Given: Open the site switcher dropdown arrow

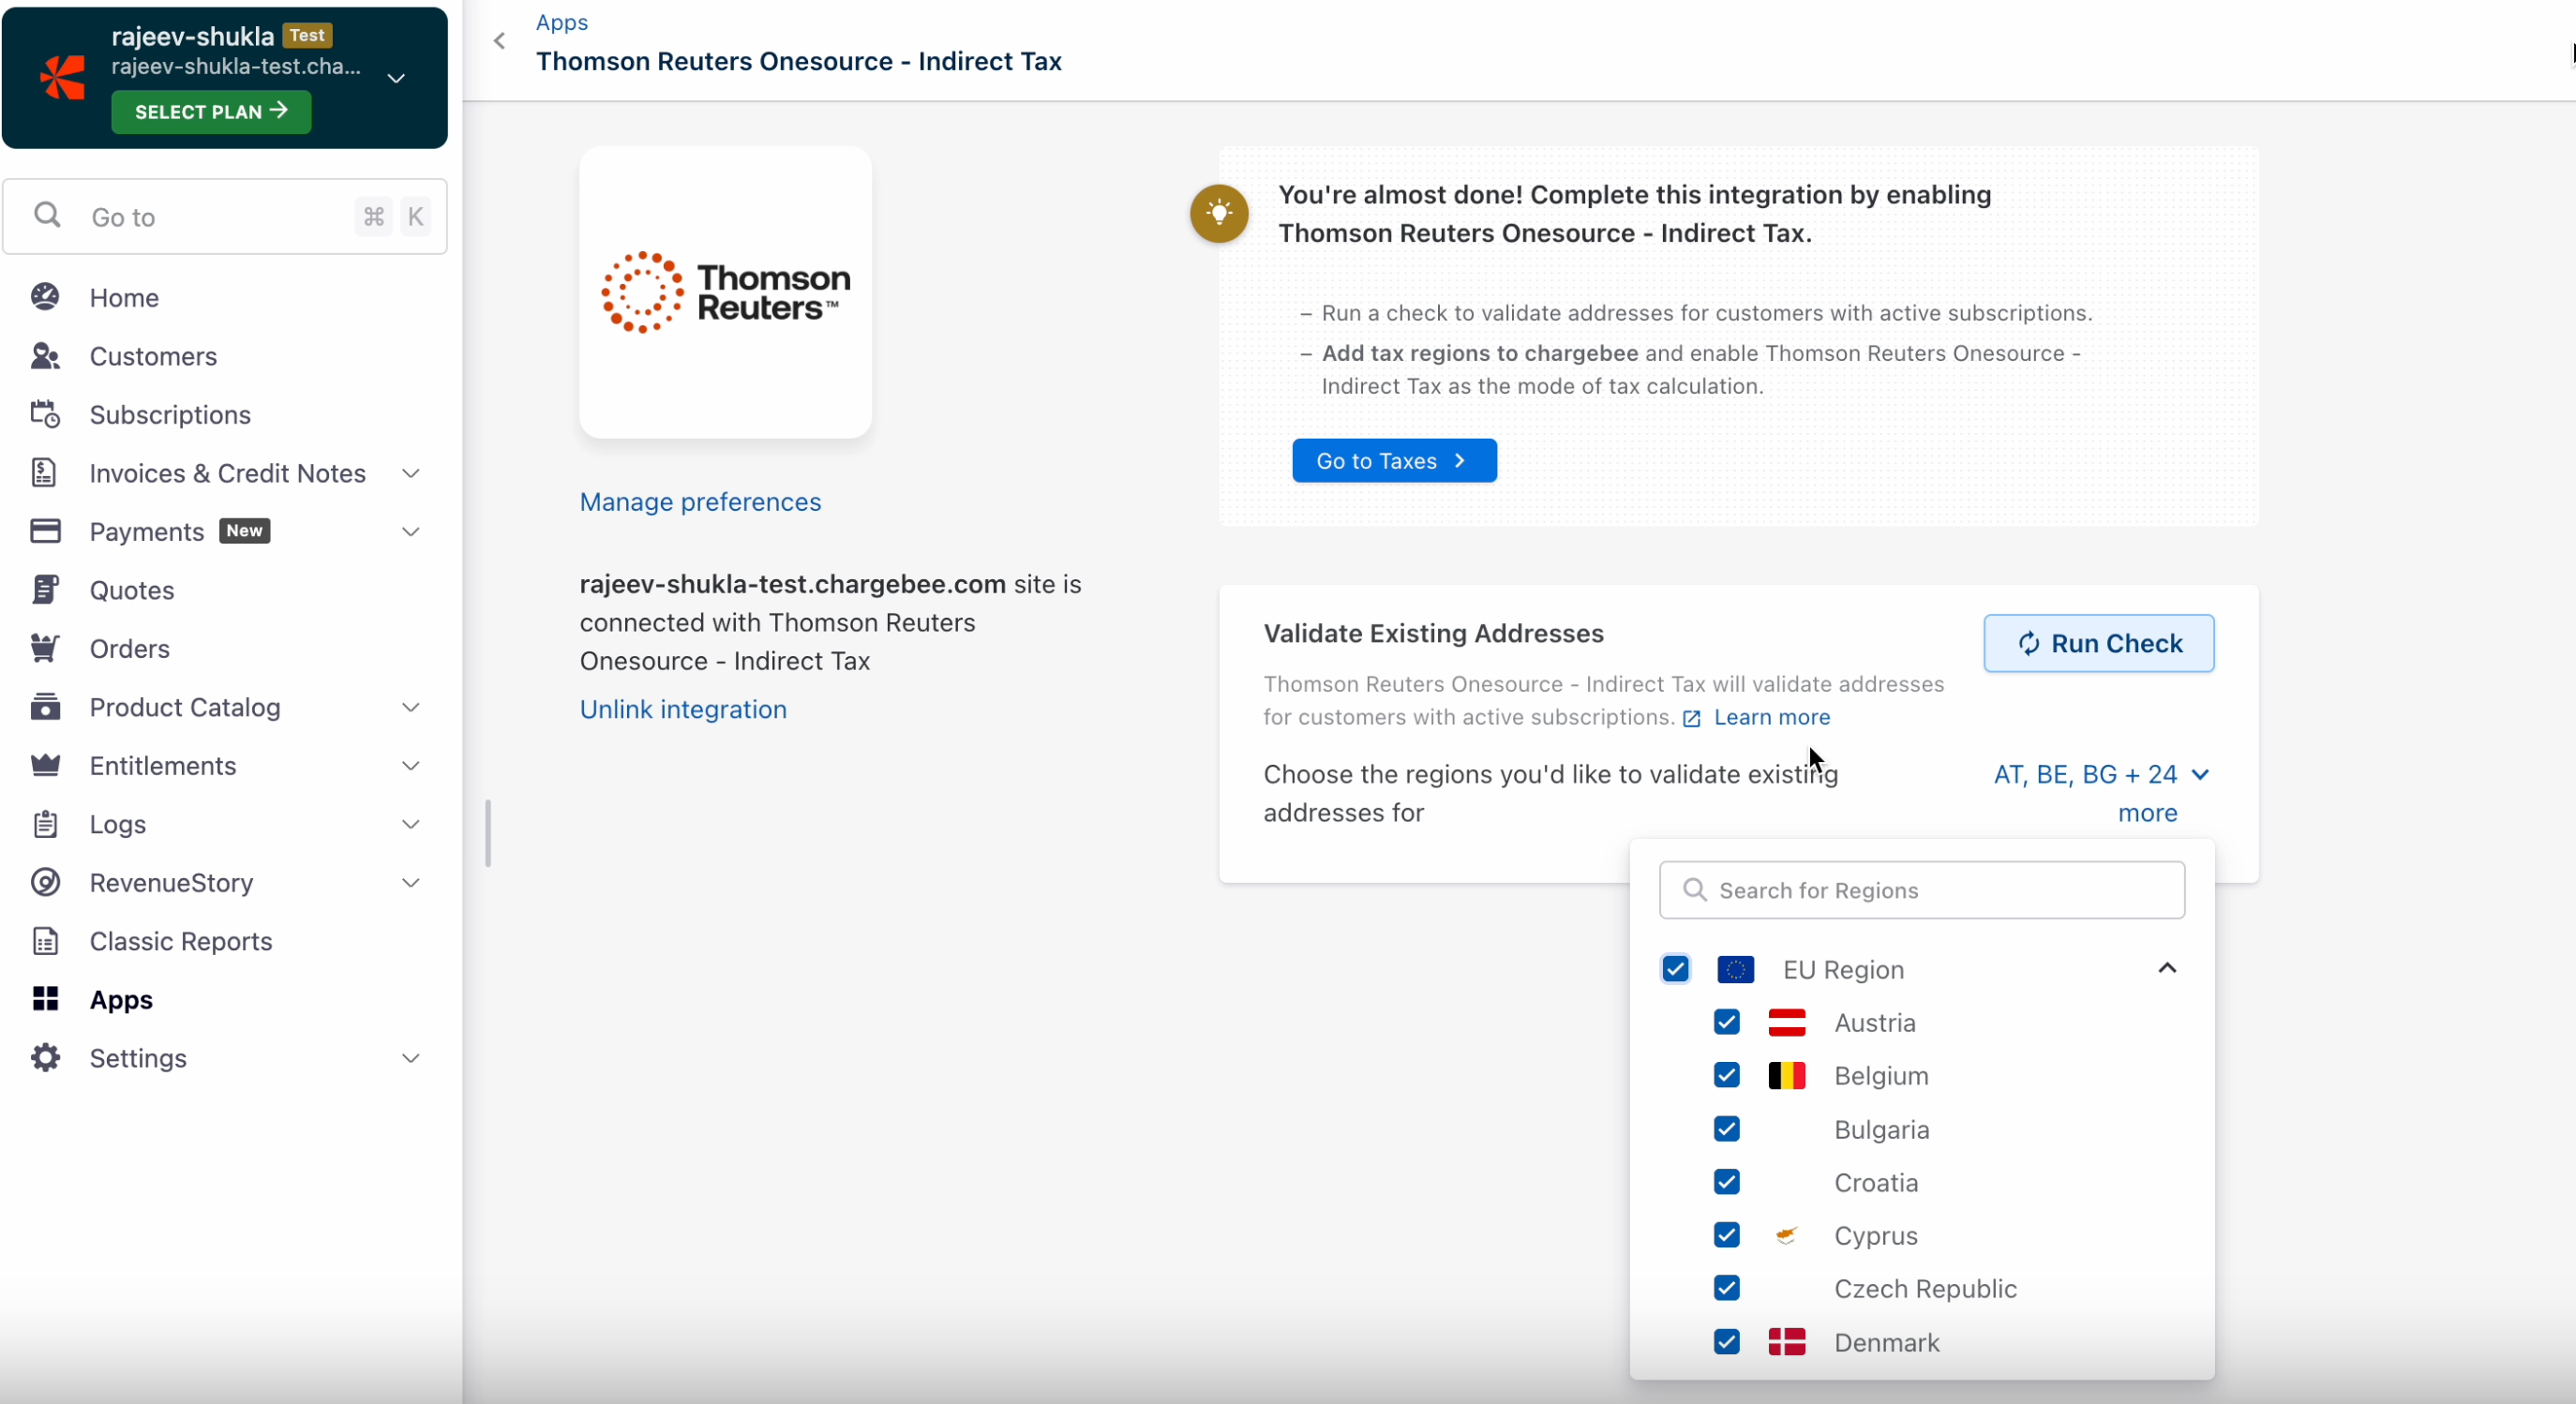Looking at the screenshot, I should coord(396,78).
